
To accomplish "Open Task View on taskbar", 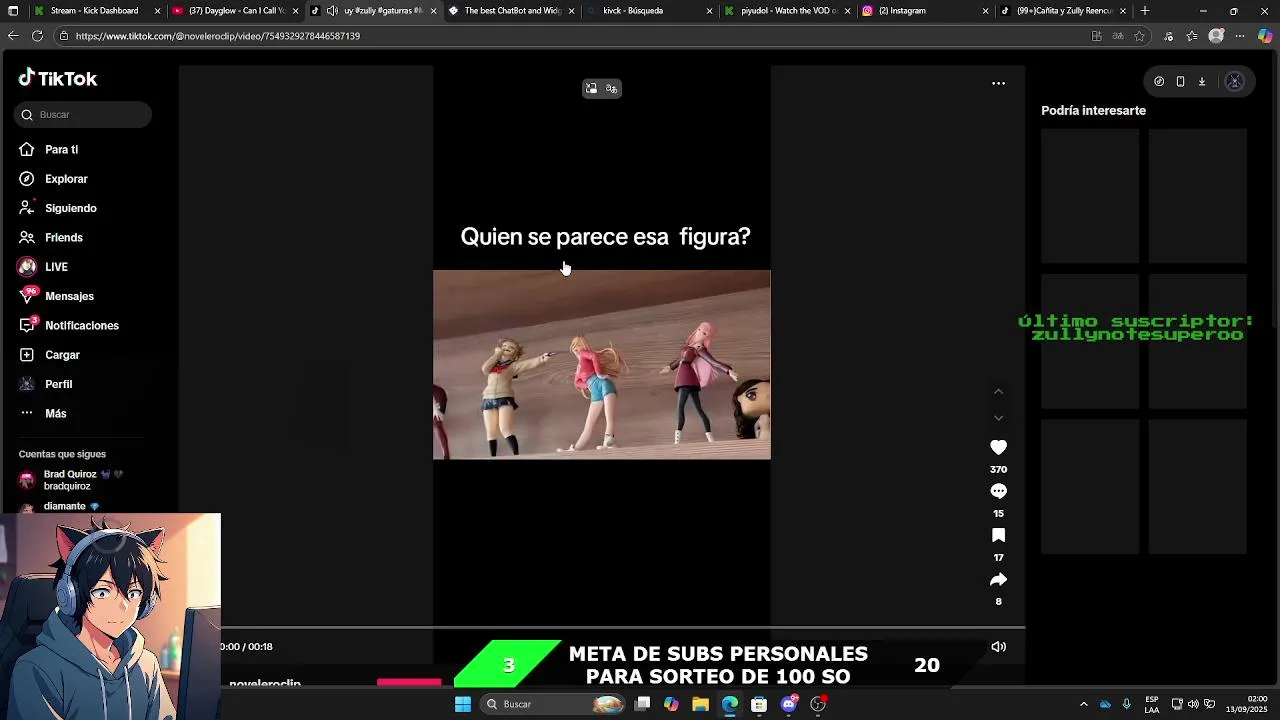I will coord(642,704).
